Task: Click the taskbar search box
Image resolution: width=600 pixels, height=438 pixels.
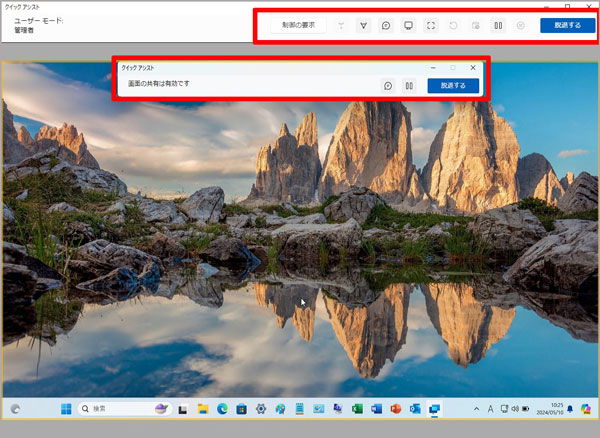Action: click(x=118, y=409)
